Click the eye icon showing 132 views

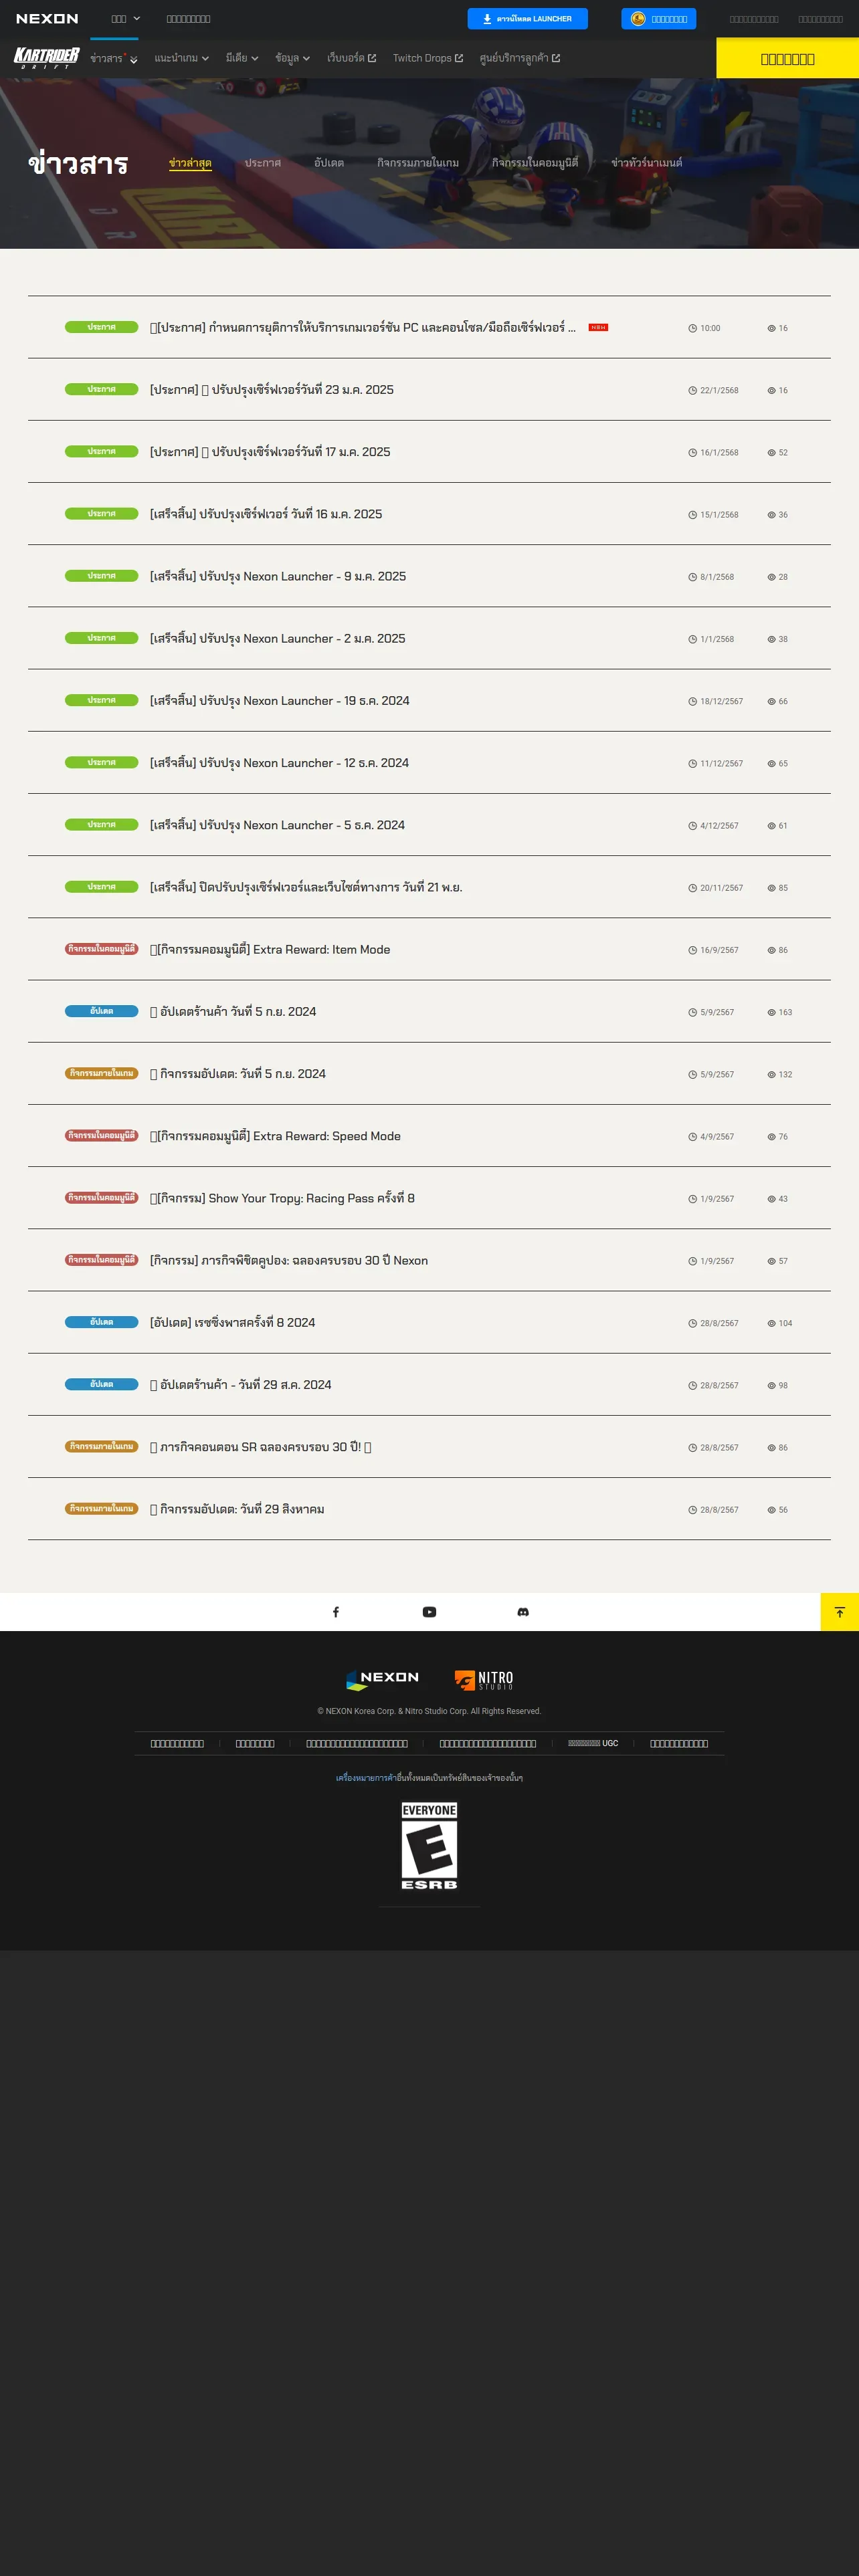[x=771, y=1075]
